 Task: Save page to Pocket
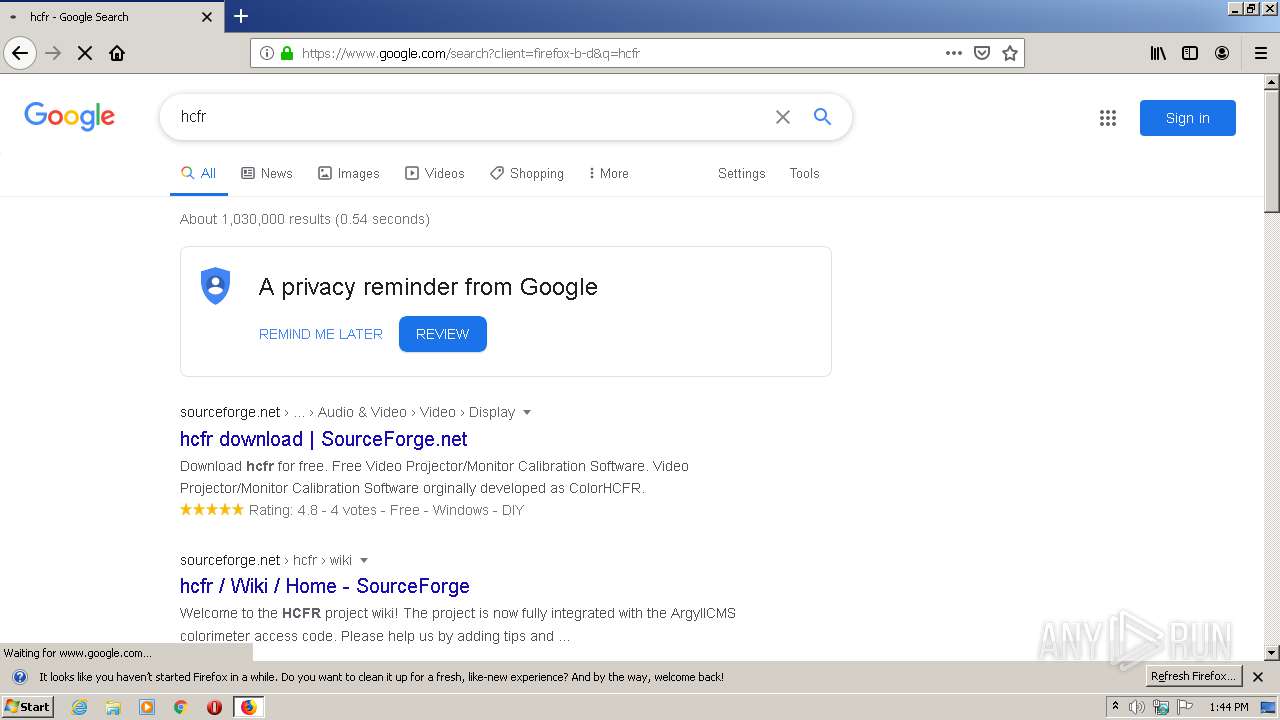click(982, 53)
